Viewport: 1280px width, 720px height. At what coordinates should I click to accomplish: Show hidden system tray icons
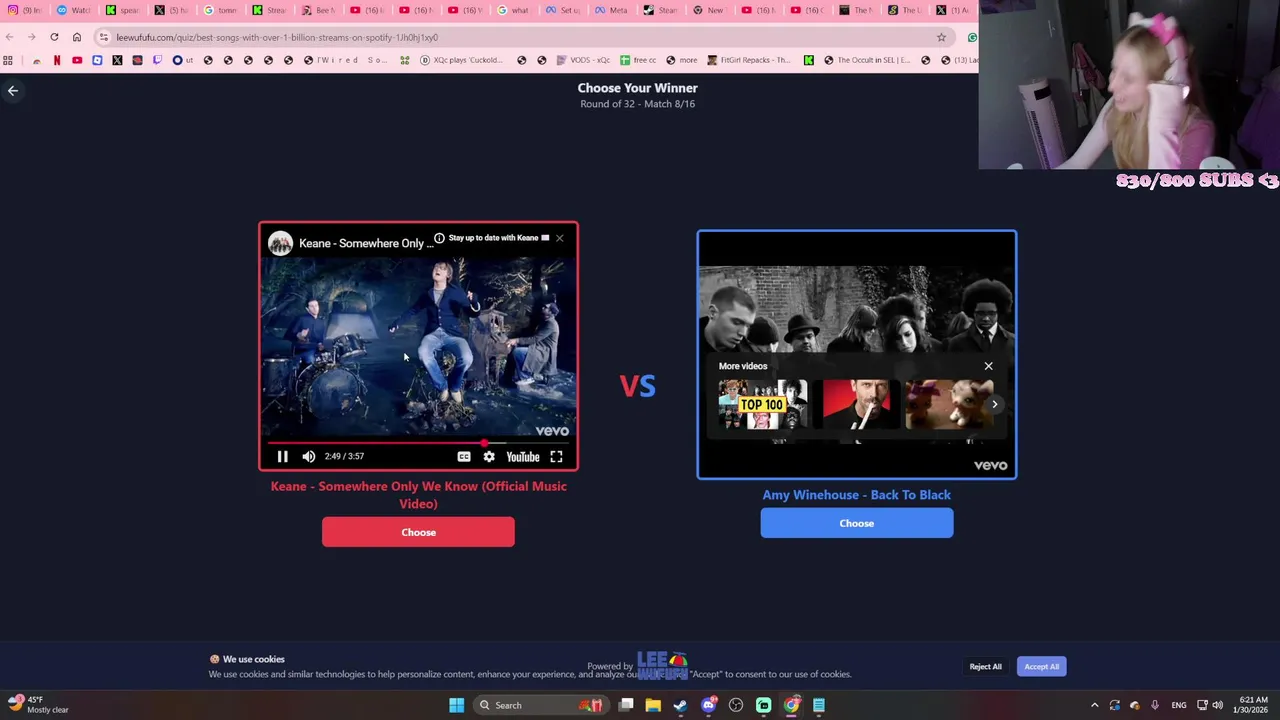pyautogui.click(x=1094, y=705)
